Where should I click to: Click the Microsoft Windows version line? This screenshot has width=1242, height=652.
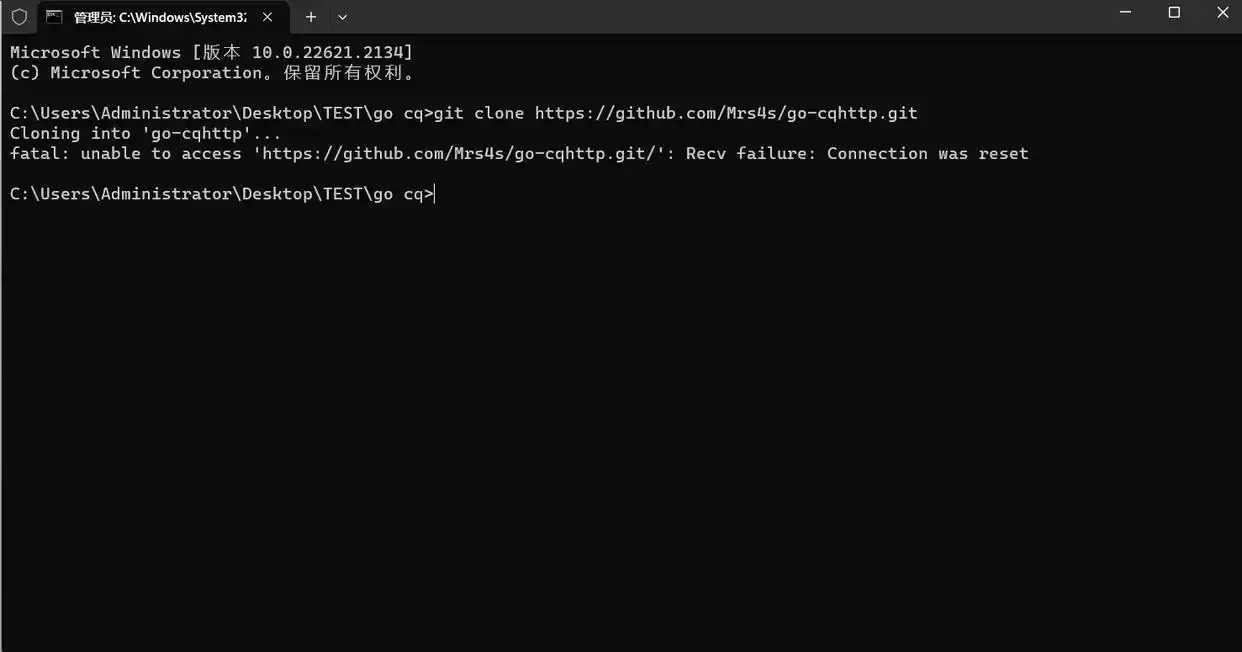click(x=211, y=52)
